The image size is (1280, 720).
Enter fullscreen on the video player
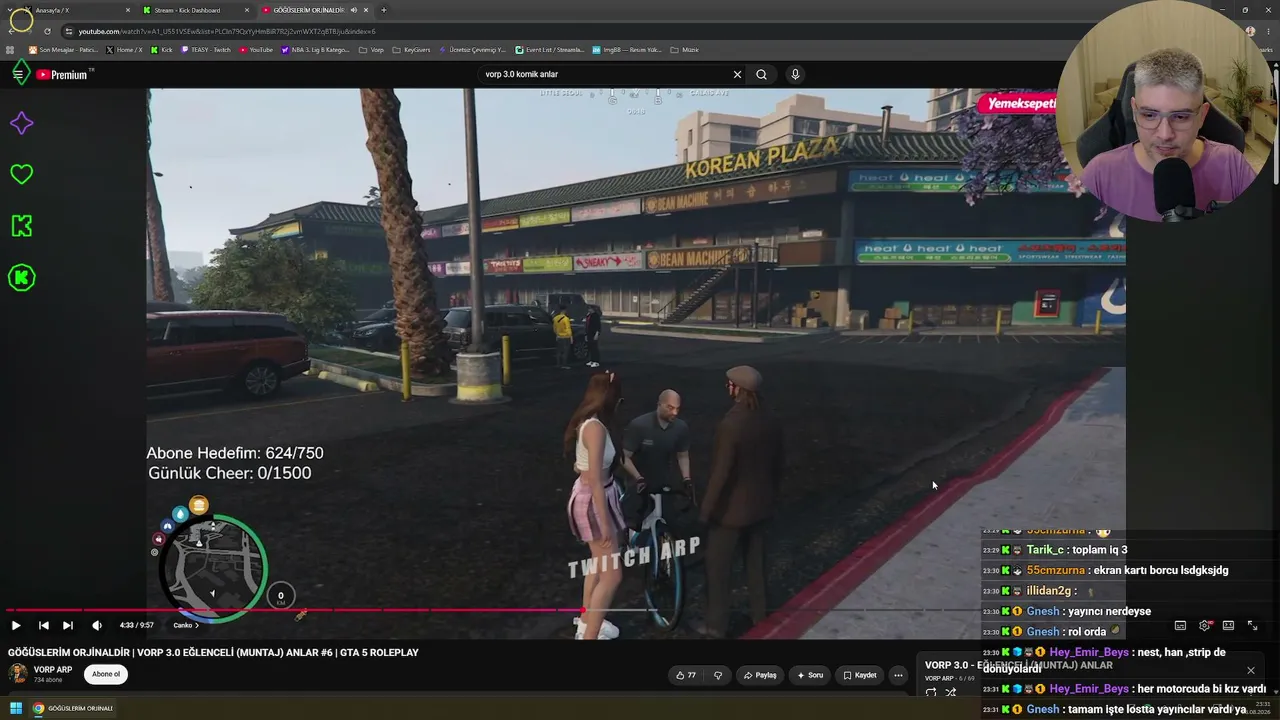tap(1252, 625)
